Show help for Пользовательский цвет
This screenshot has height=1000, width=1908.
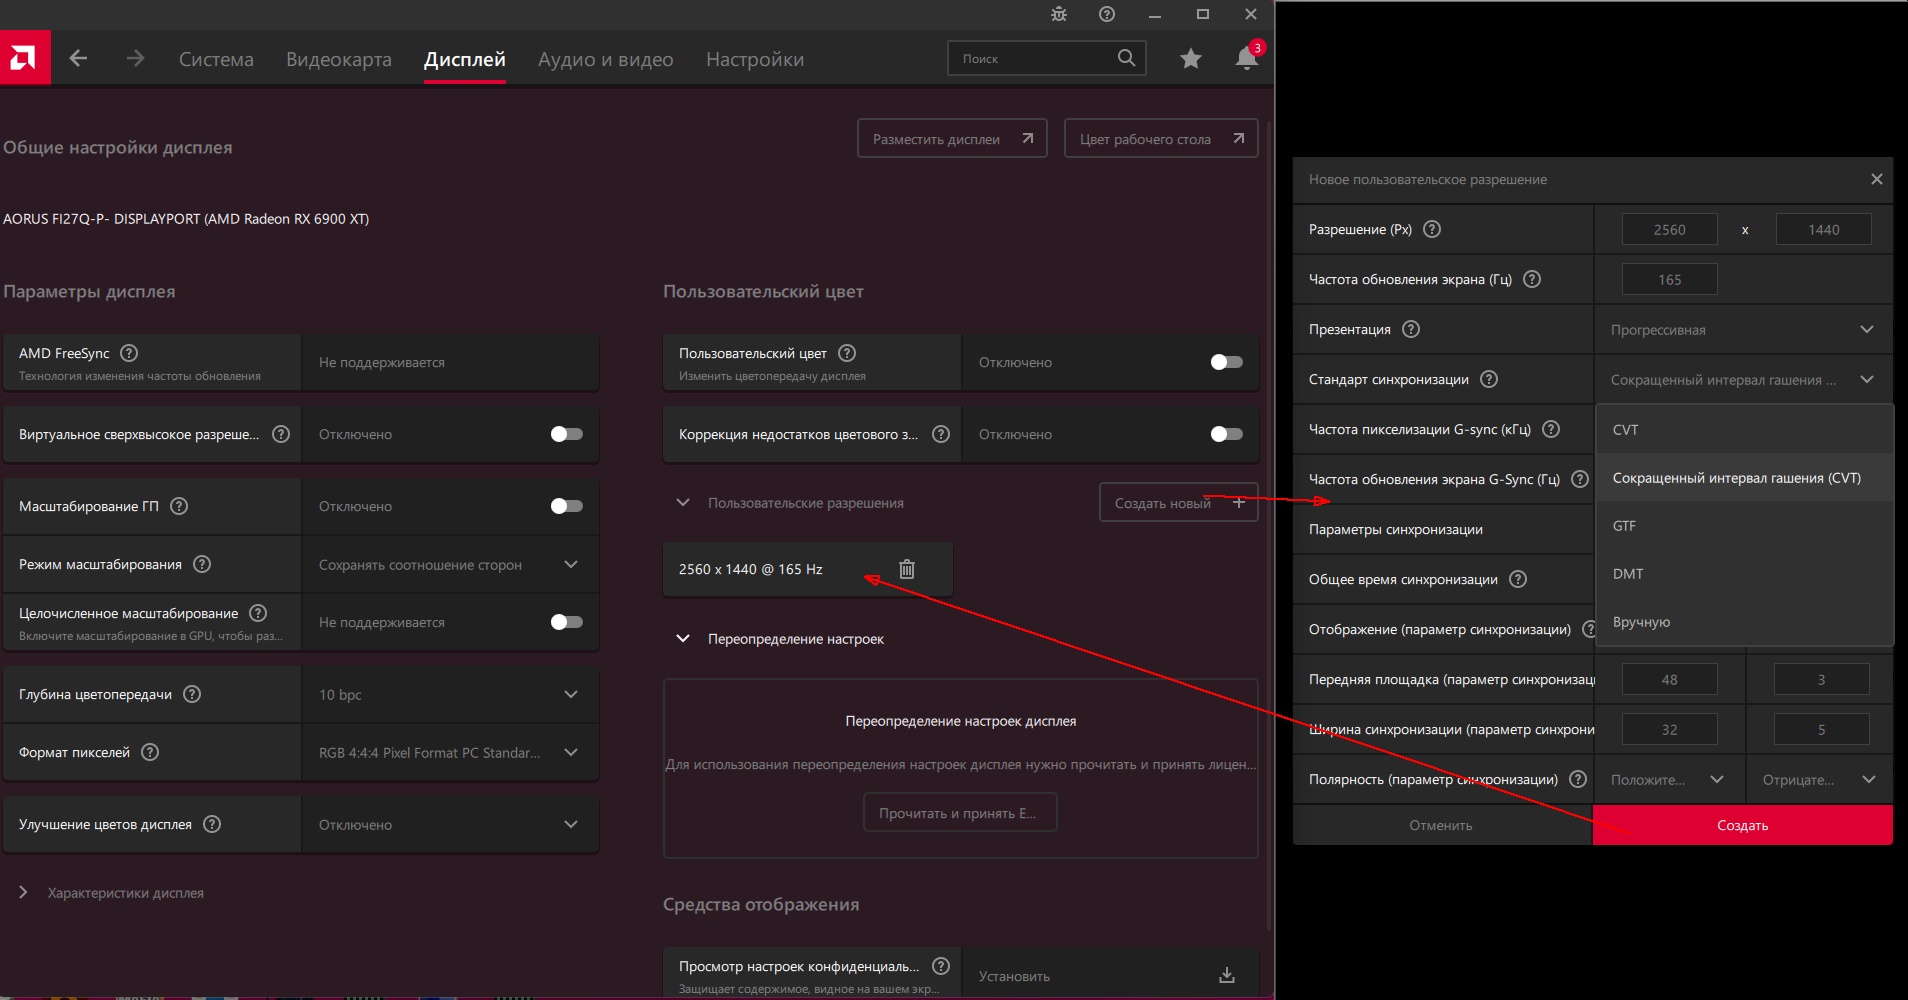[847, 353]
